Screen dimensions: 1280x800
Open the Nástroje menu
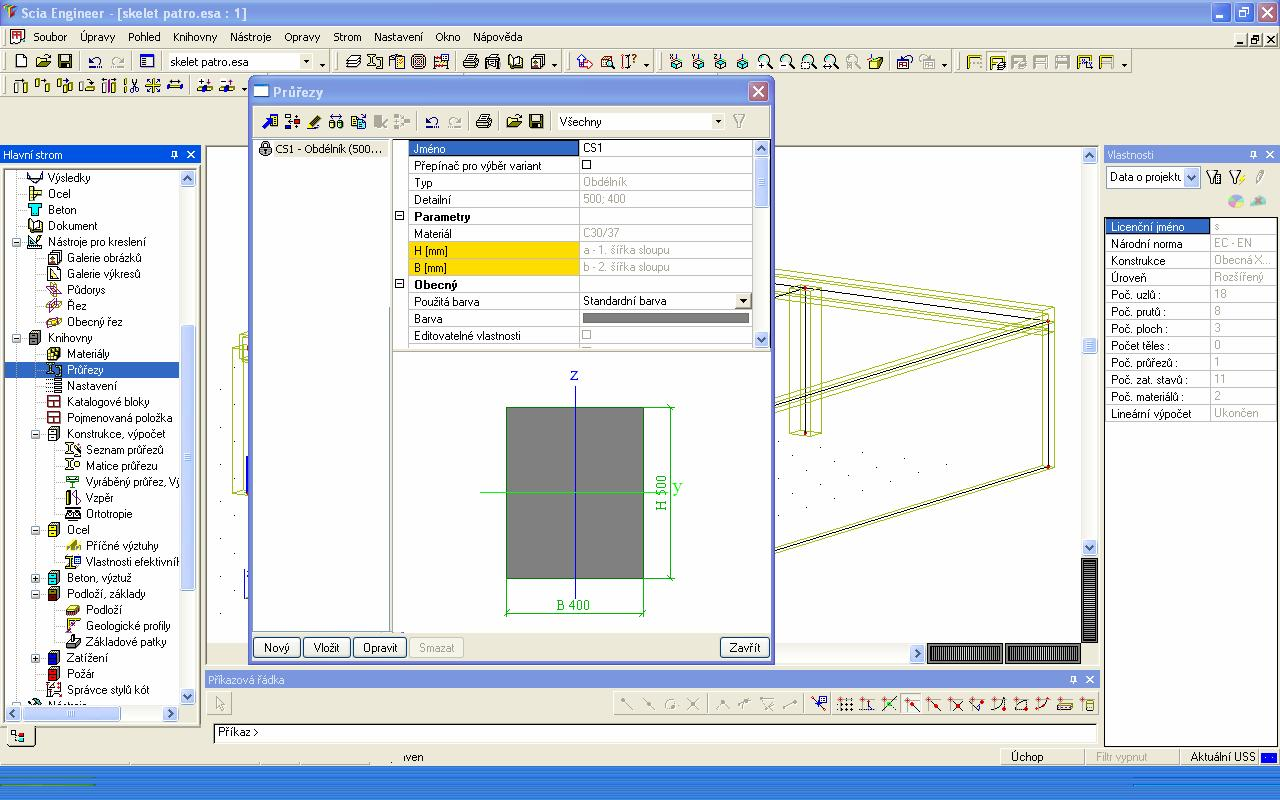point(250,37)
